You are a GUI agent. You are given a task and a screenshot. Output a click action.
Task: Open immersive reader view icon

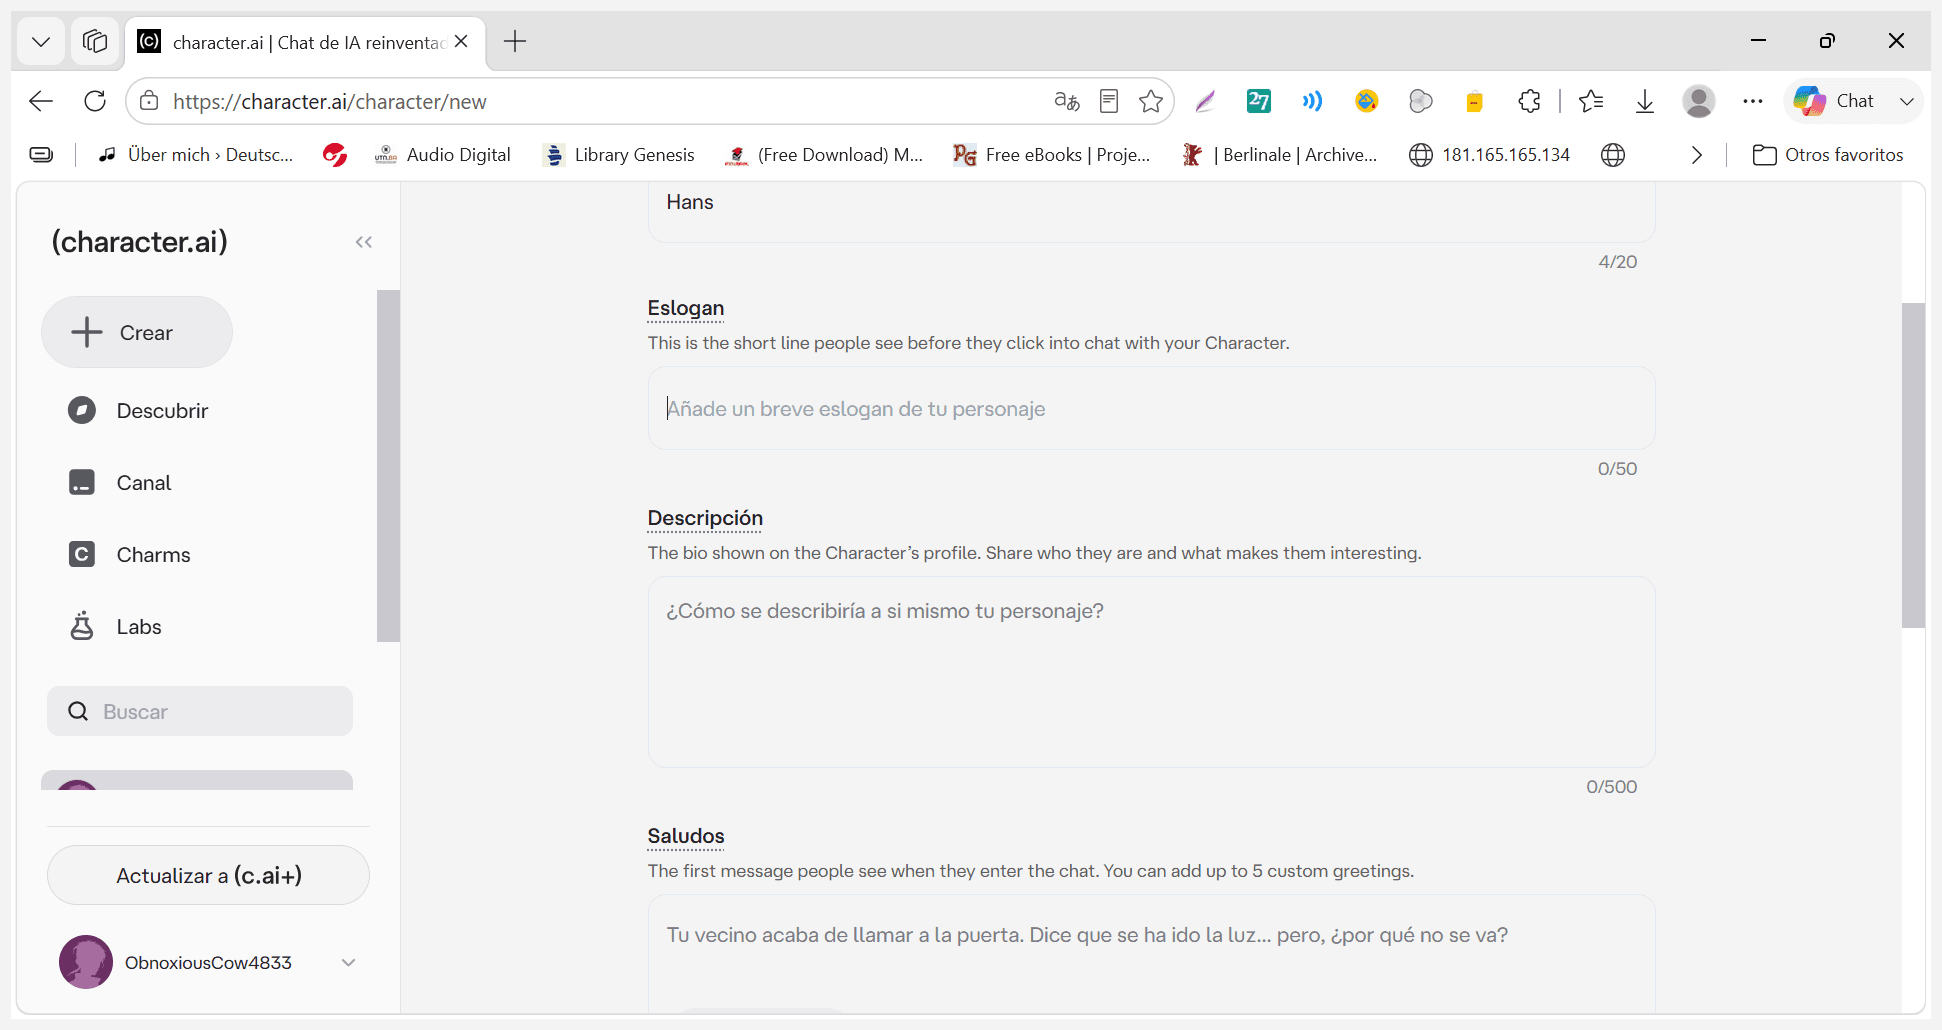(x=1109, y=101)
